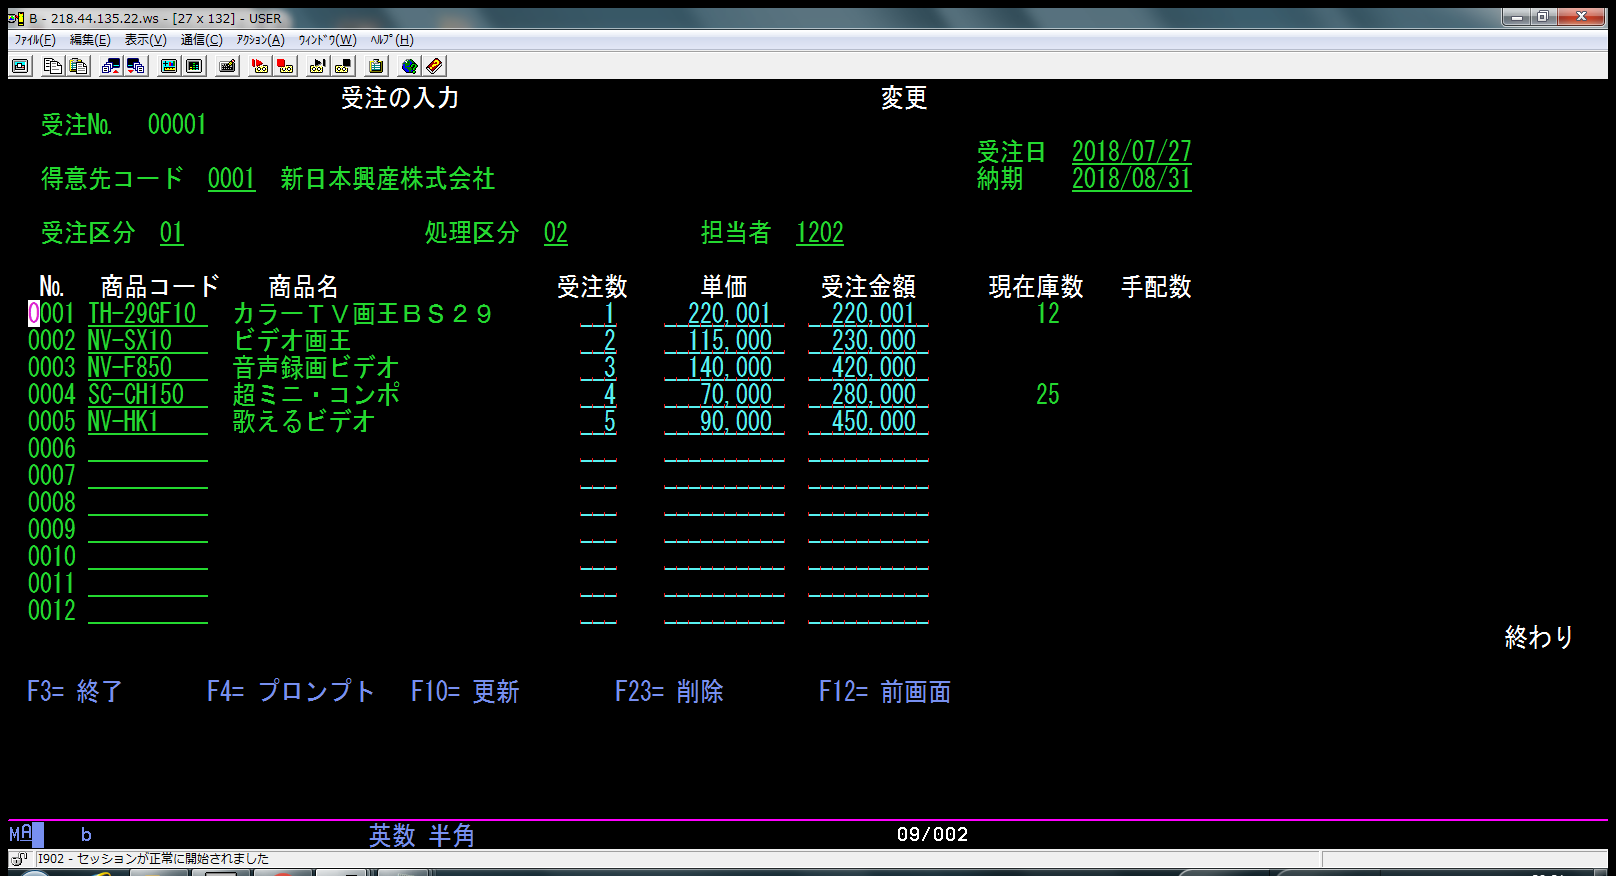Click the F10= 更新 function key label
This screenshot has width=1616, height=876.
click(x=465, y=691)
